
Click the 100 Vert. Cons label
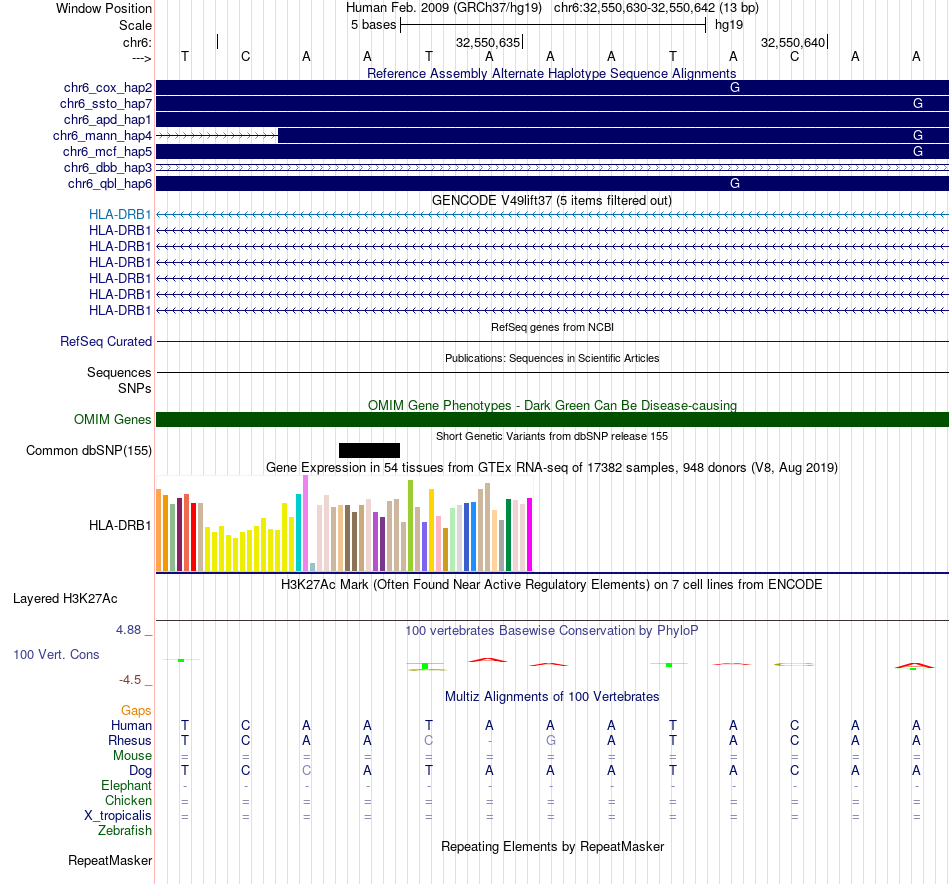click(56, 654)
